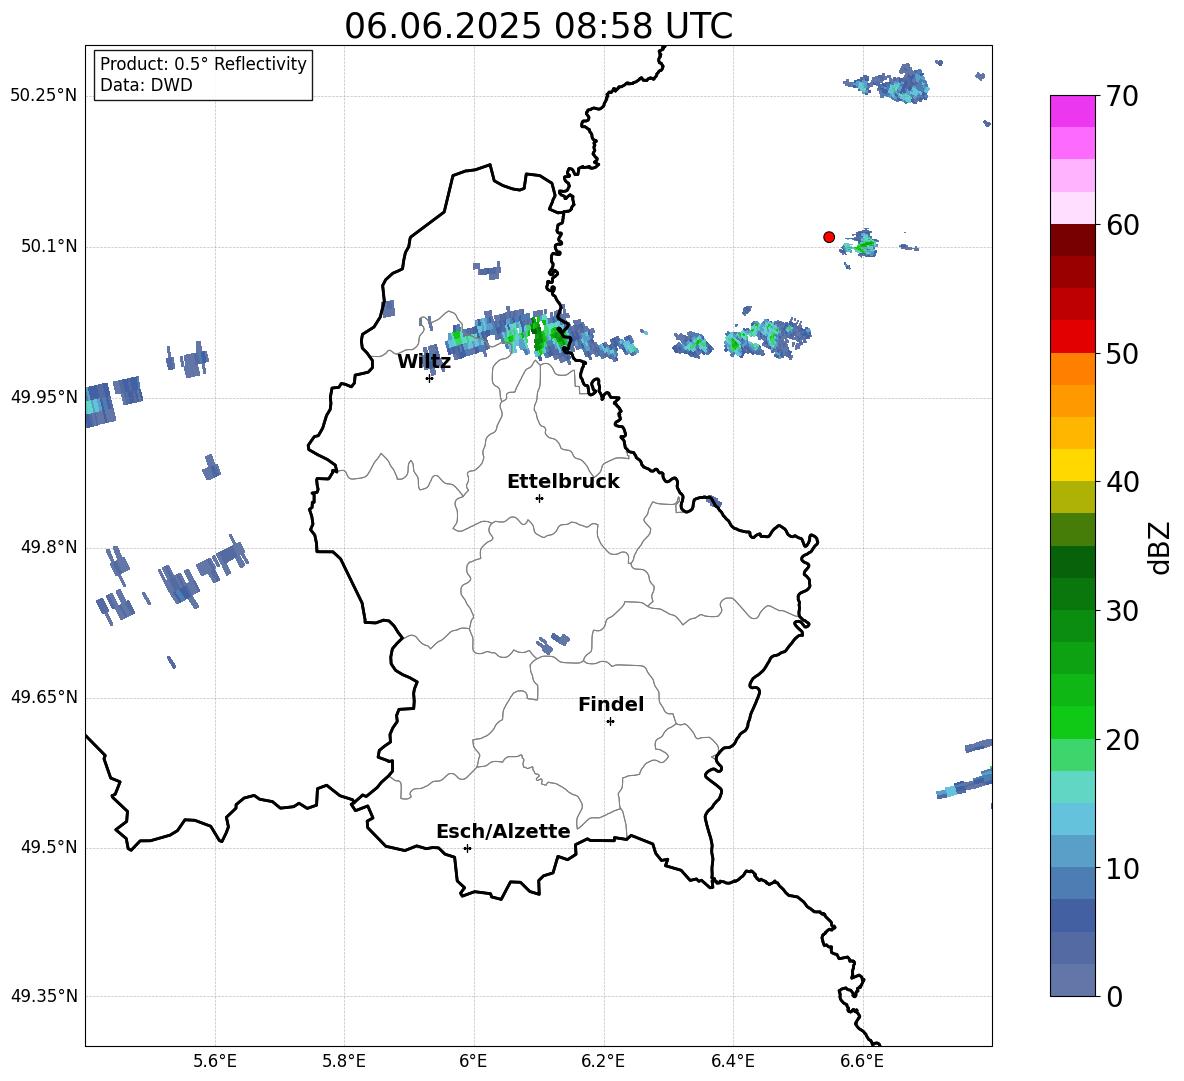Click the 6.2°E longitude label
Screen dimensions: 1184x1081
pyautogui.click(x=603, y=1061)
